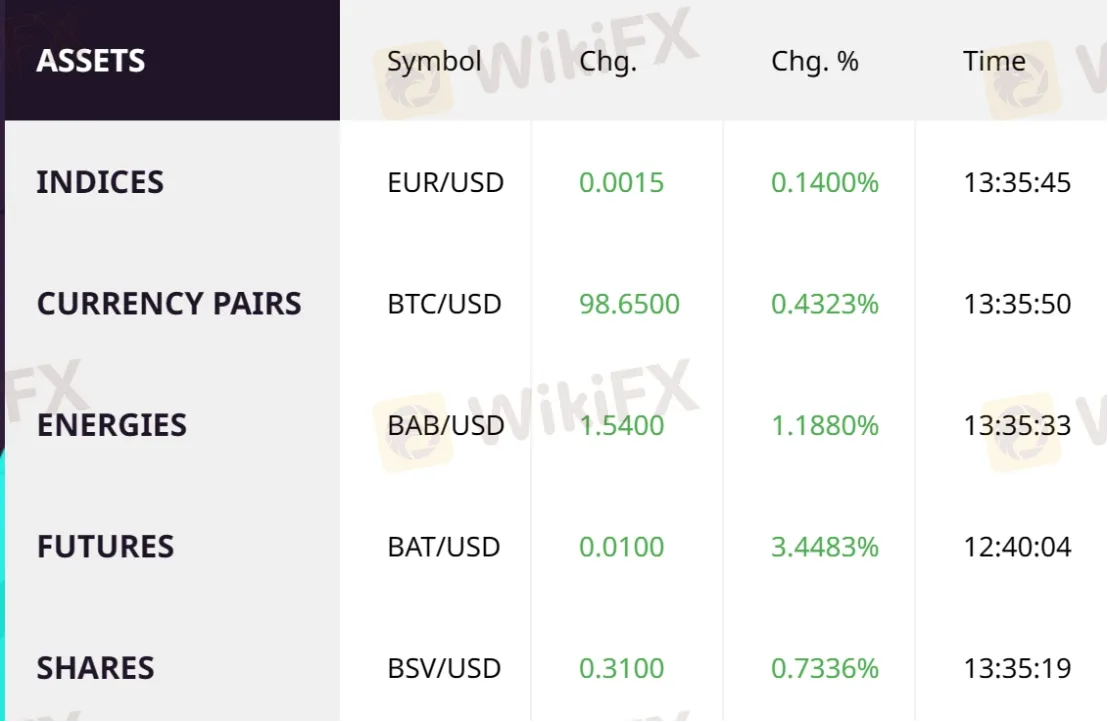Image resolution: width=1108 pixels, height=722 pixels.
Task: Switch to CURRENCY PAIRS category
Action: (169, 304)
